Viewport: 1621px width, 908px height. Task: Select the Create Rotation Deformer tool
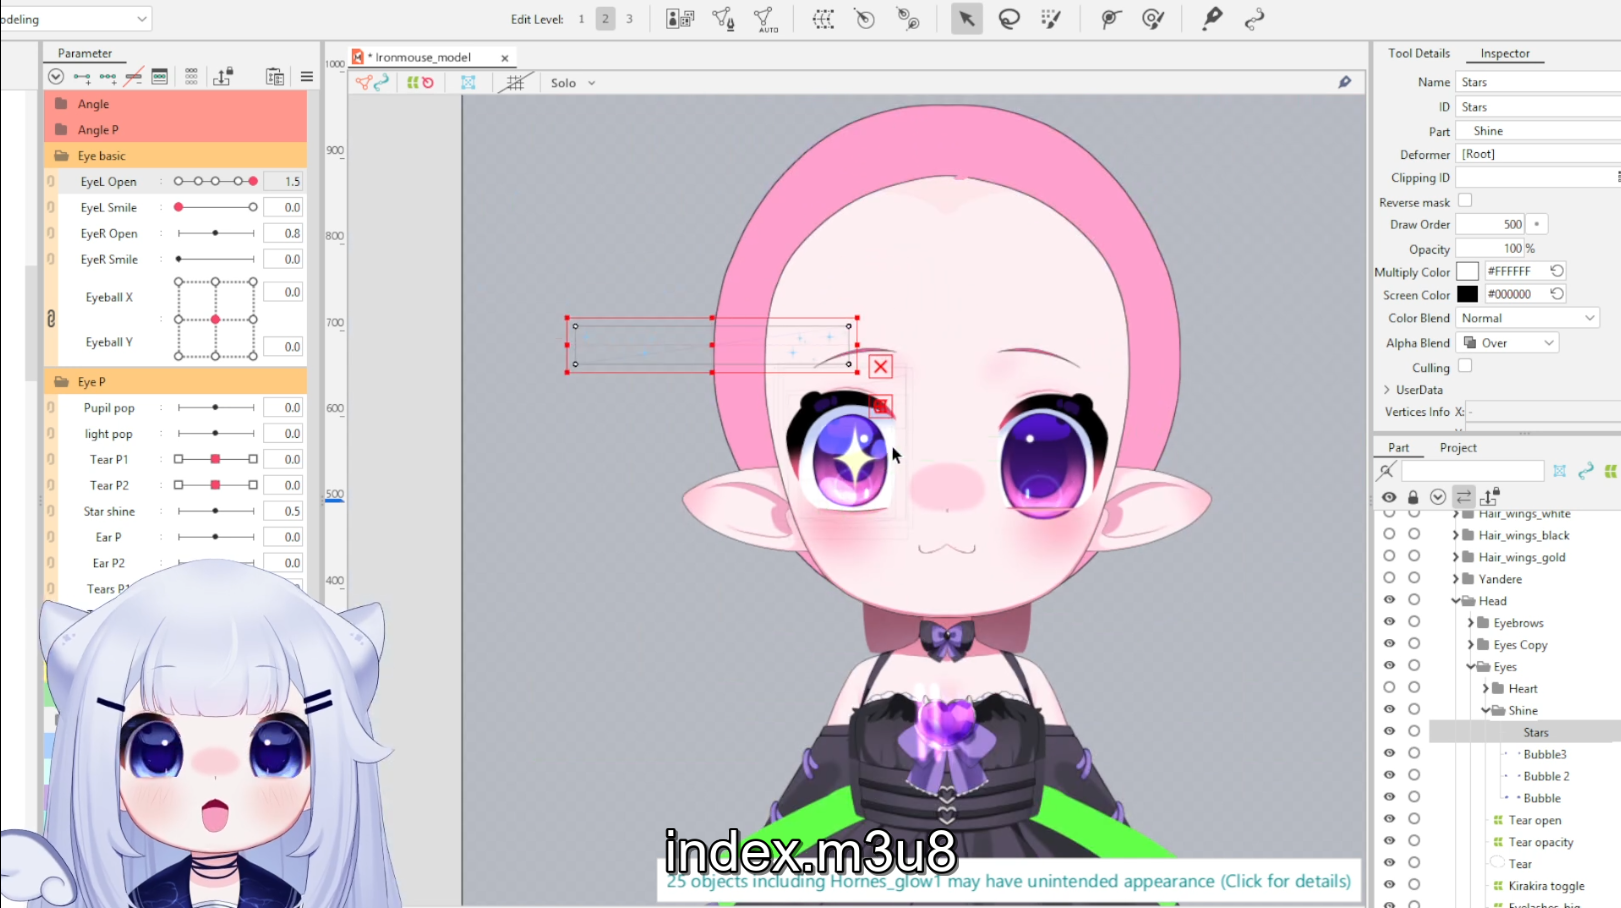[865, 19]
